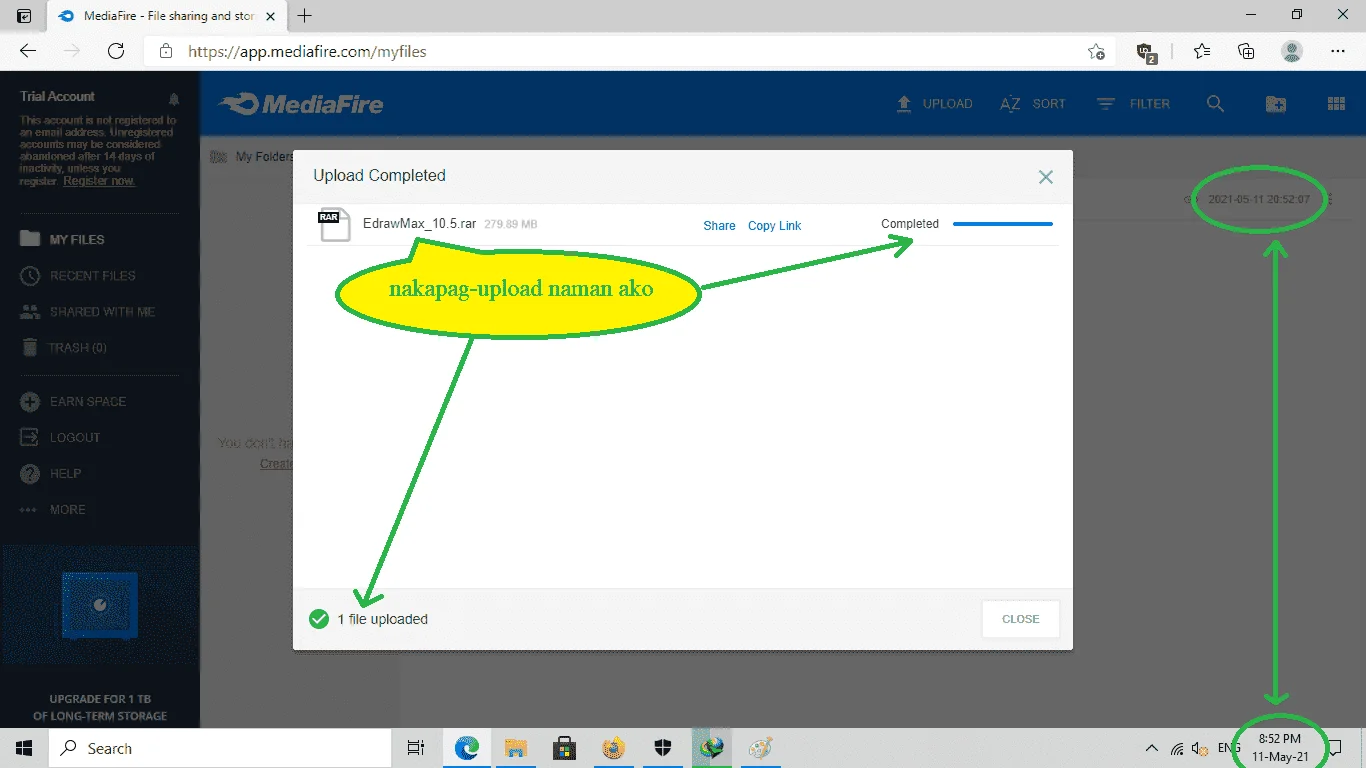Switch to grid view icon
1366x768 pixels.
(1336, 104)
